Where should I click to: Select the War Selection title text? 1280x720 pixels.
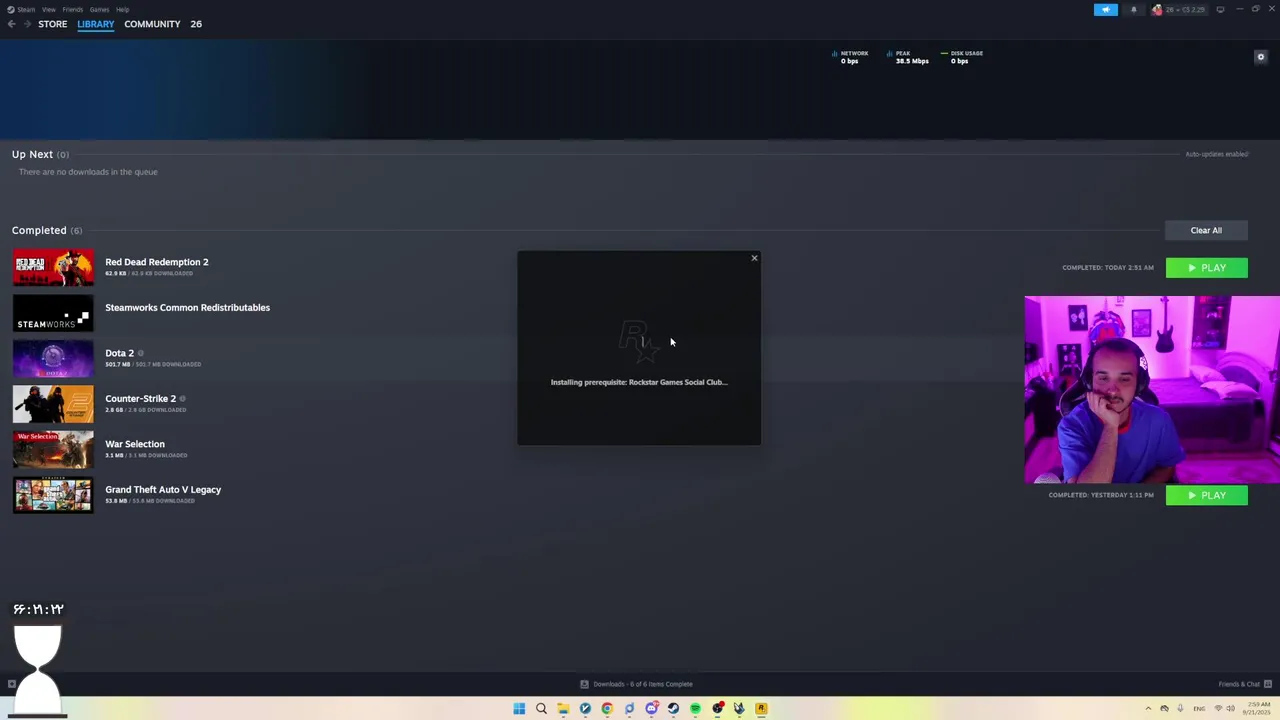click(x=135, y=444)
